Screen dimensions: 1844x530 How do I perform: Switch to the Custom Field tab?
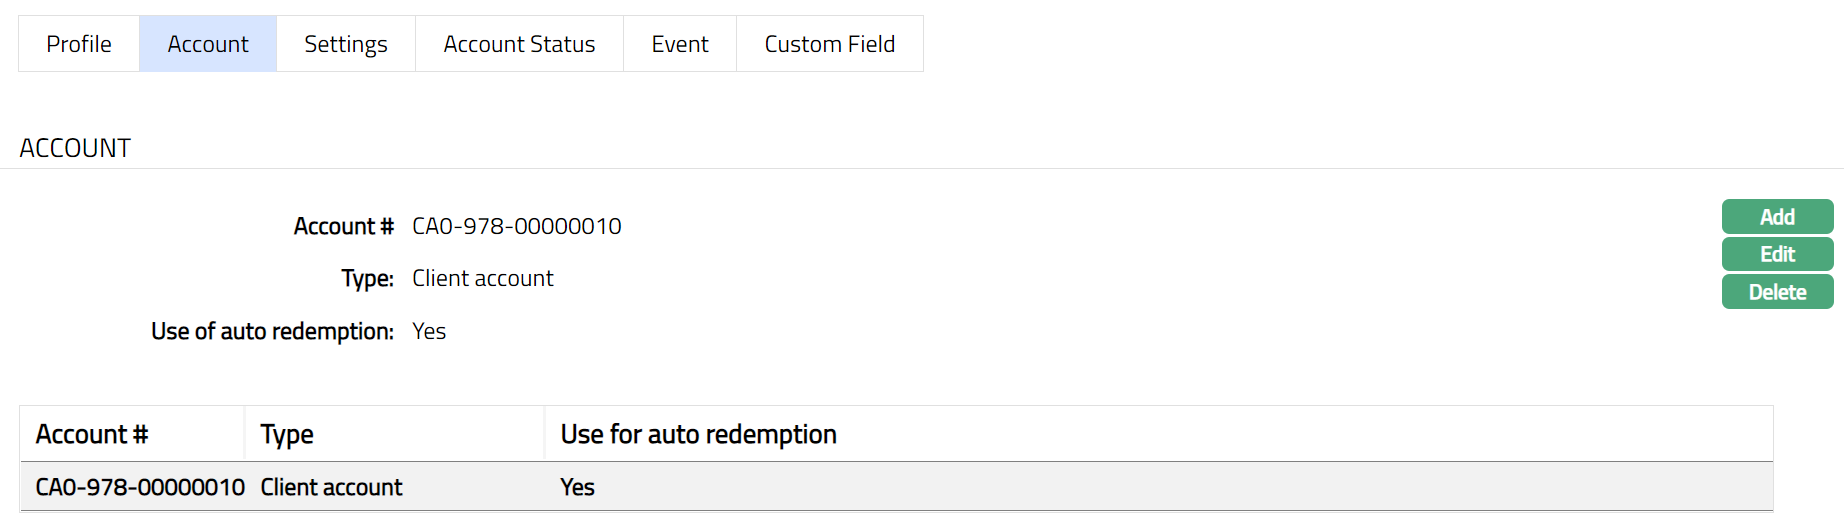[x=830, y=44]
